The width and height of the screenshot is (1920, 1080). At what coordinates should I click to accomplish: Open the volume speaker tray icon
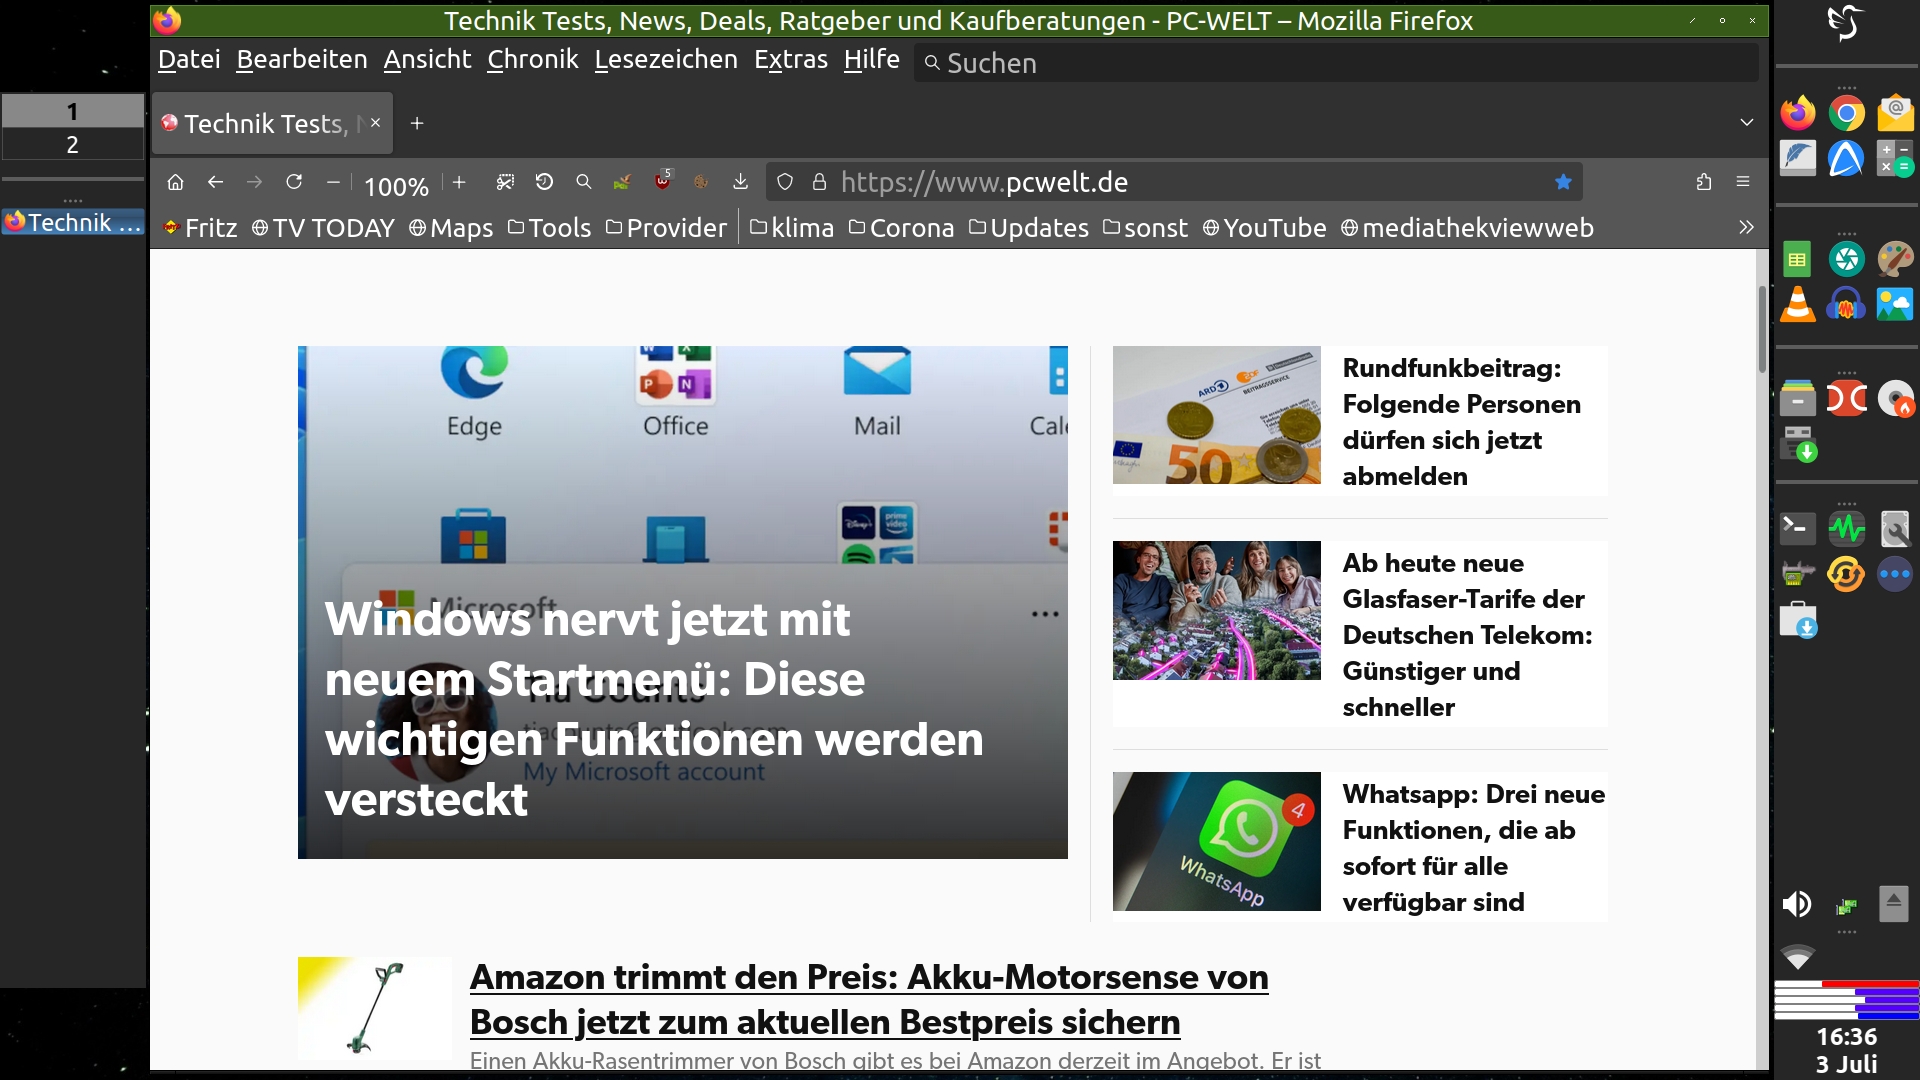click(1797, 904)
